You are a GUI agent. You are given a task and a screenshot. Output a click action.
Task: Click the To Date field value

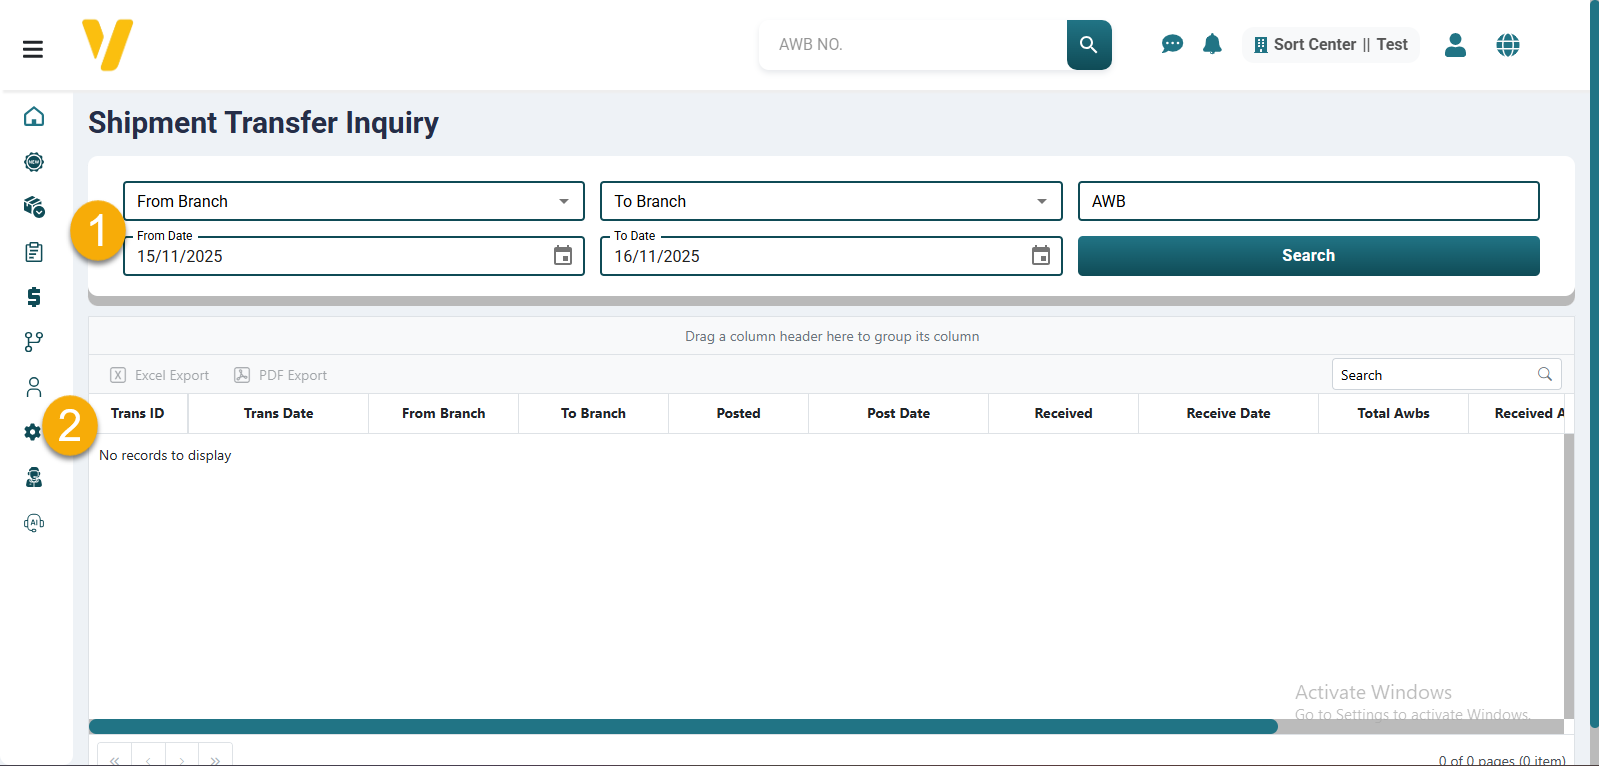click(657, 256)
